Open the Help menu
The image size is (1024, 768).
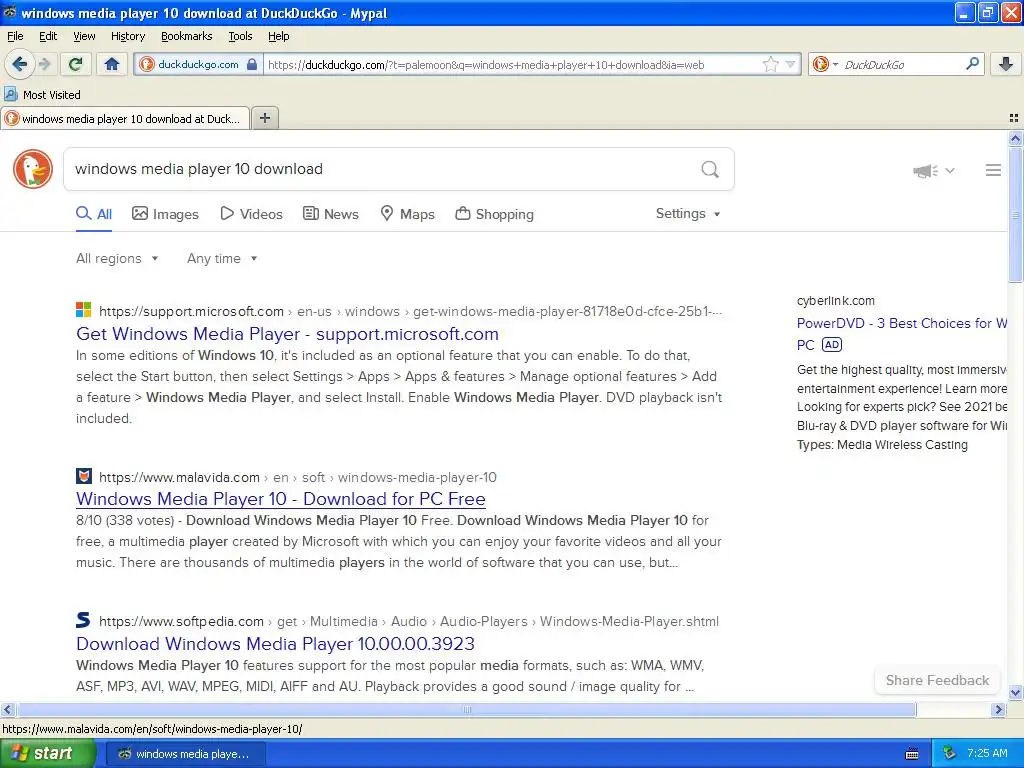[278, 36]
